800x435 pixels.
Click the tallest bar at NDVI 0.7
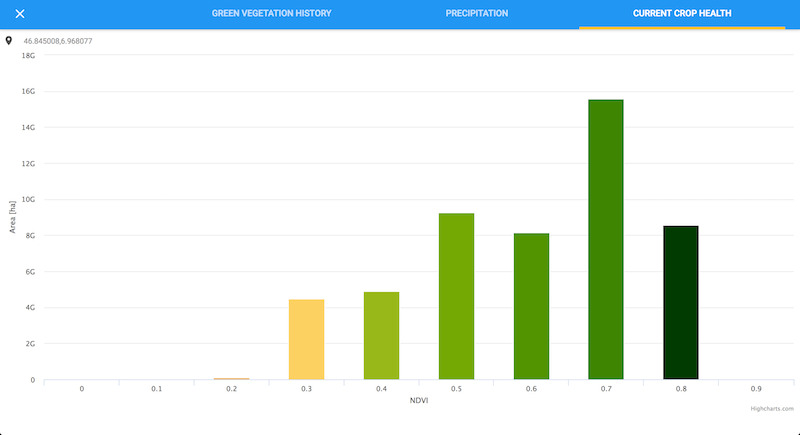point(606,240)
